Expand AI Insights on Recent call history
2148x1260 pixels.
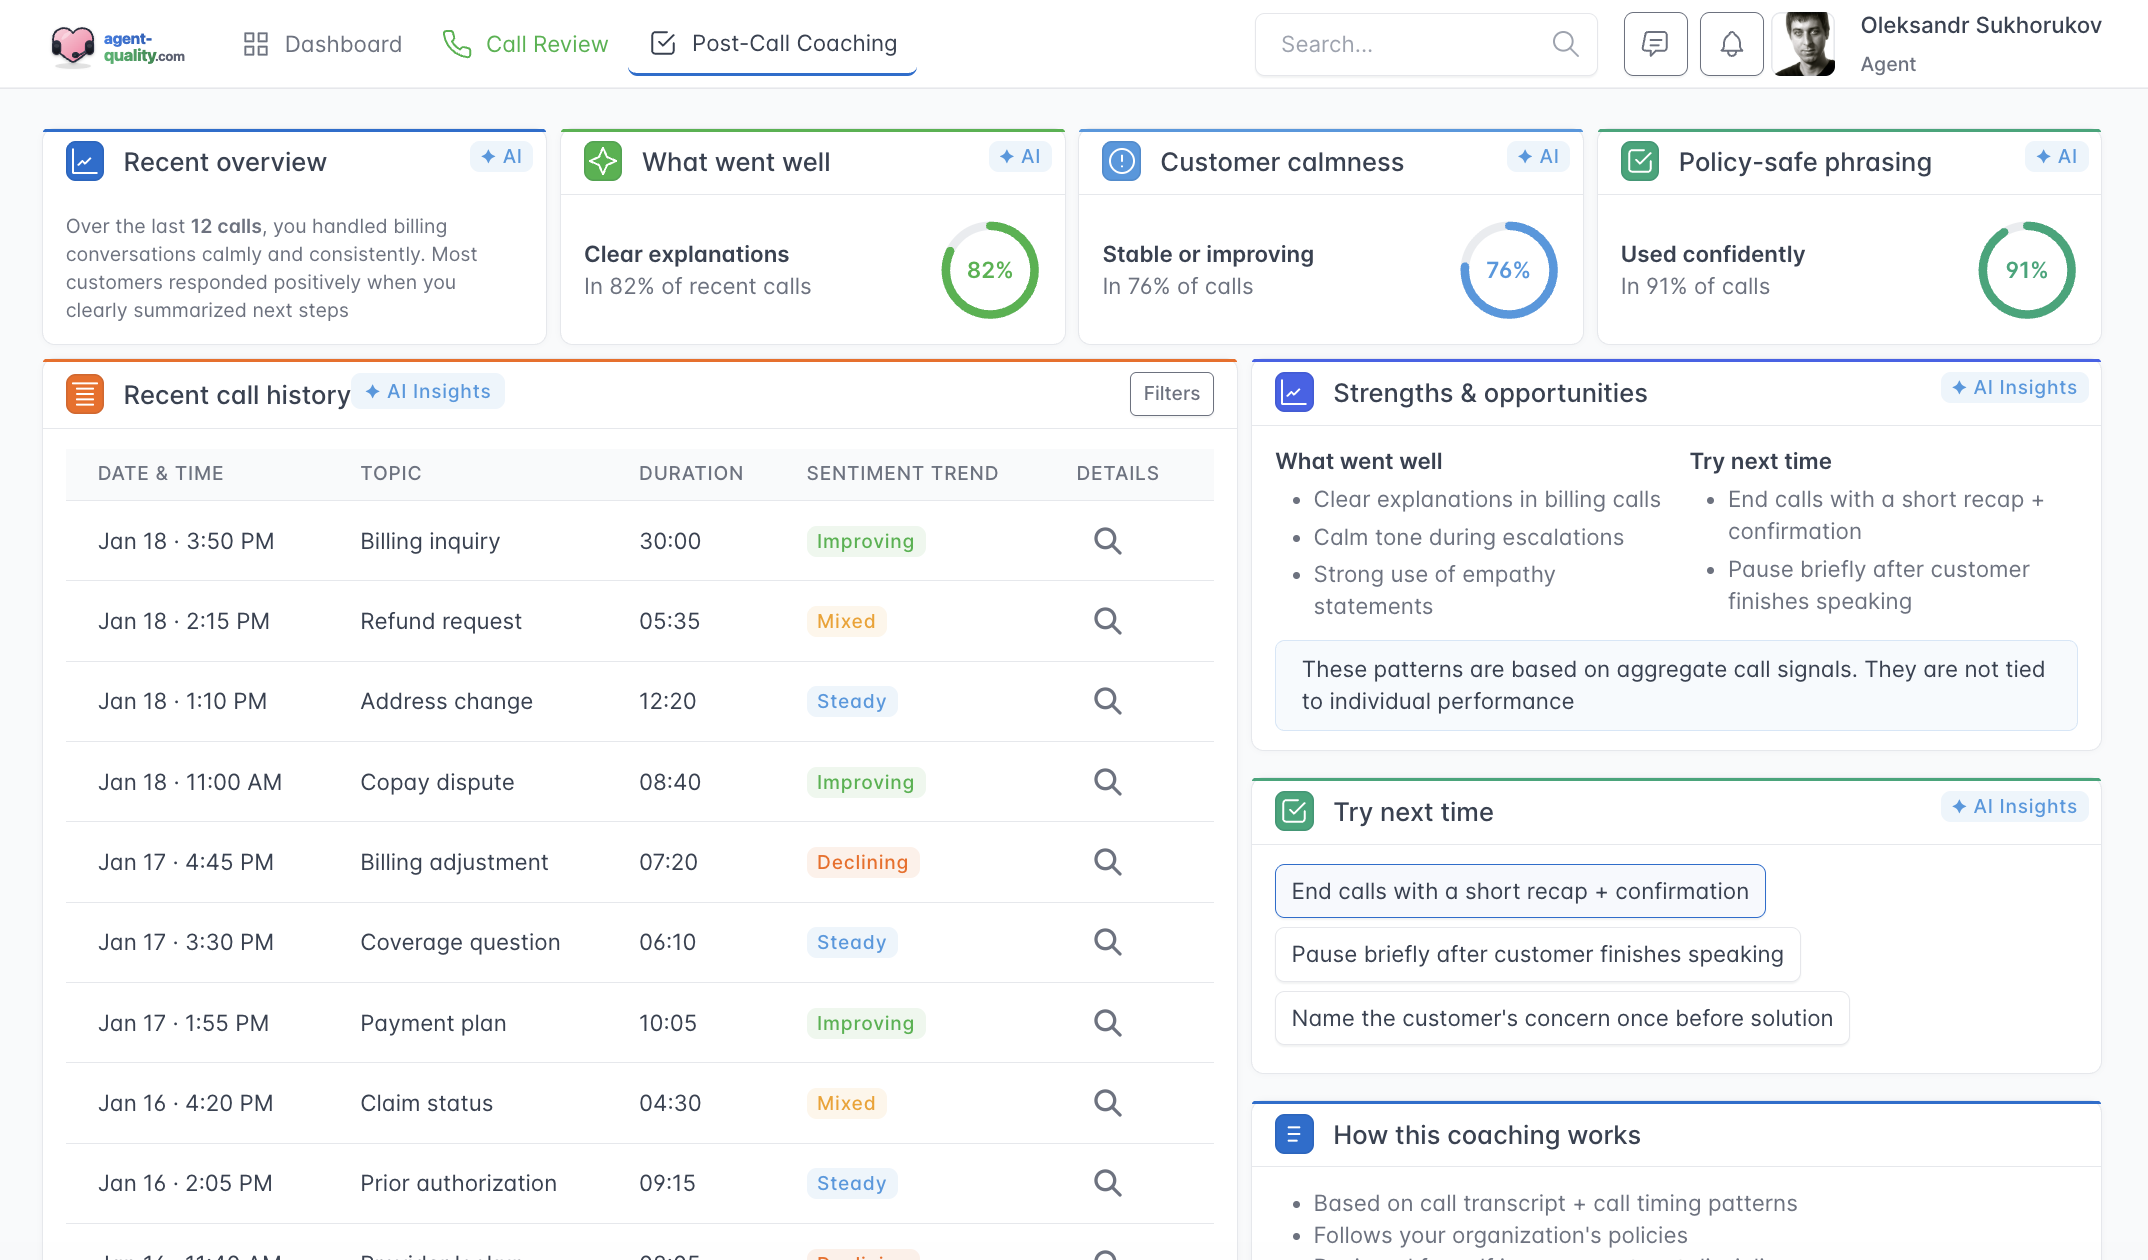pos(428,392)
